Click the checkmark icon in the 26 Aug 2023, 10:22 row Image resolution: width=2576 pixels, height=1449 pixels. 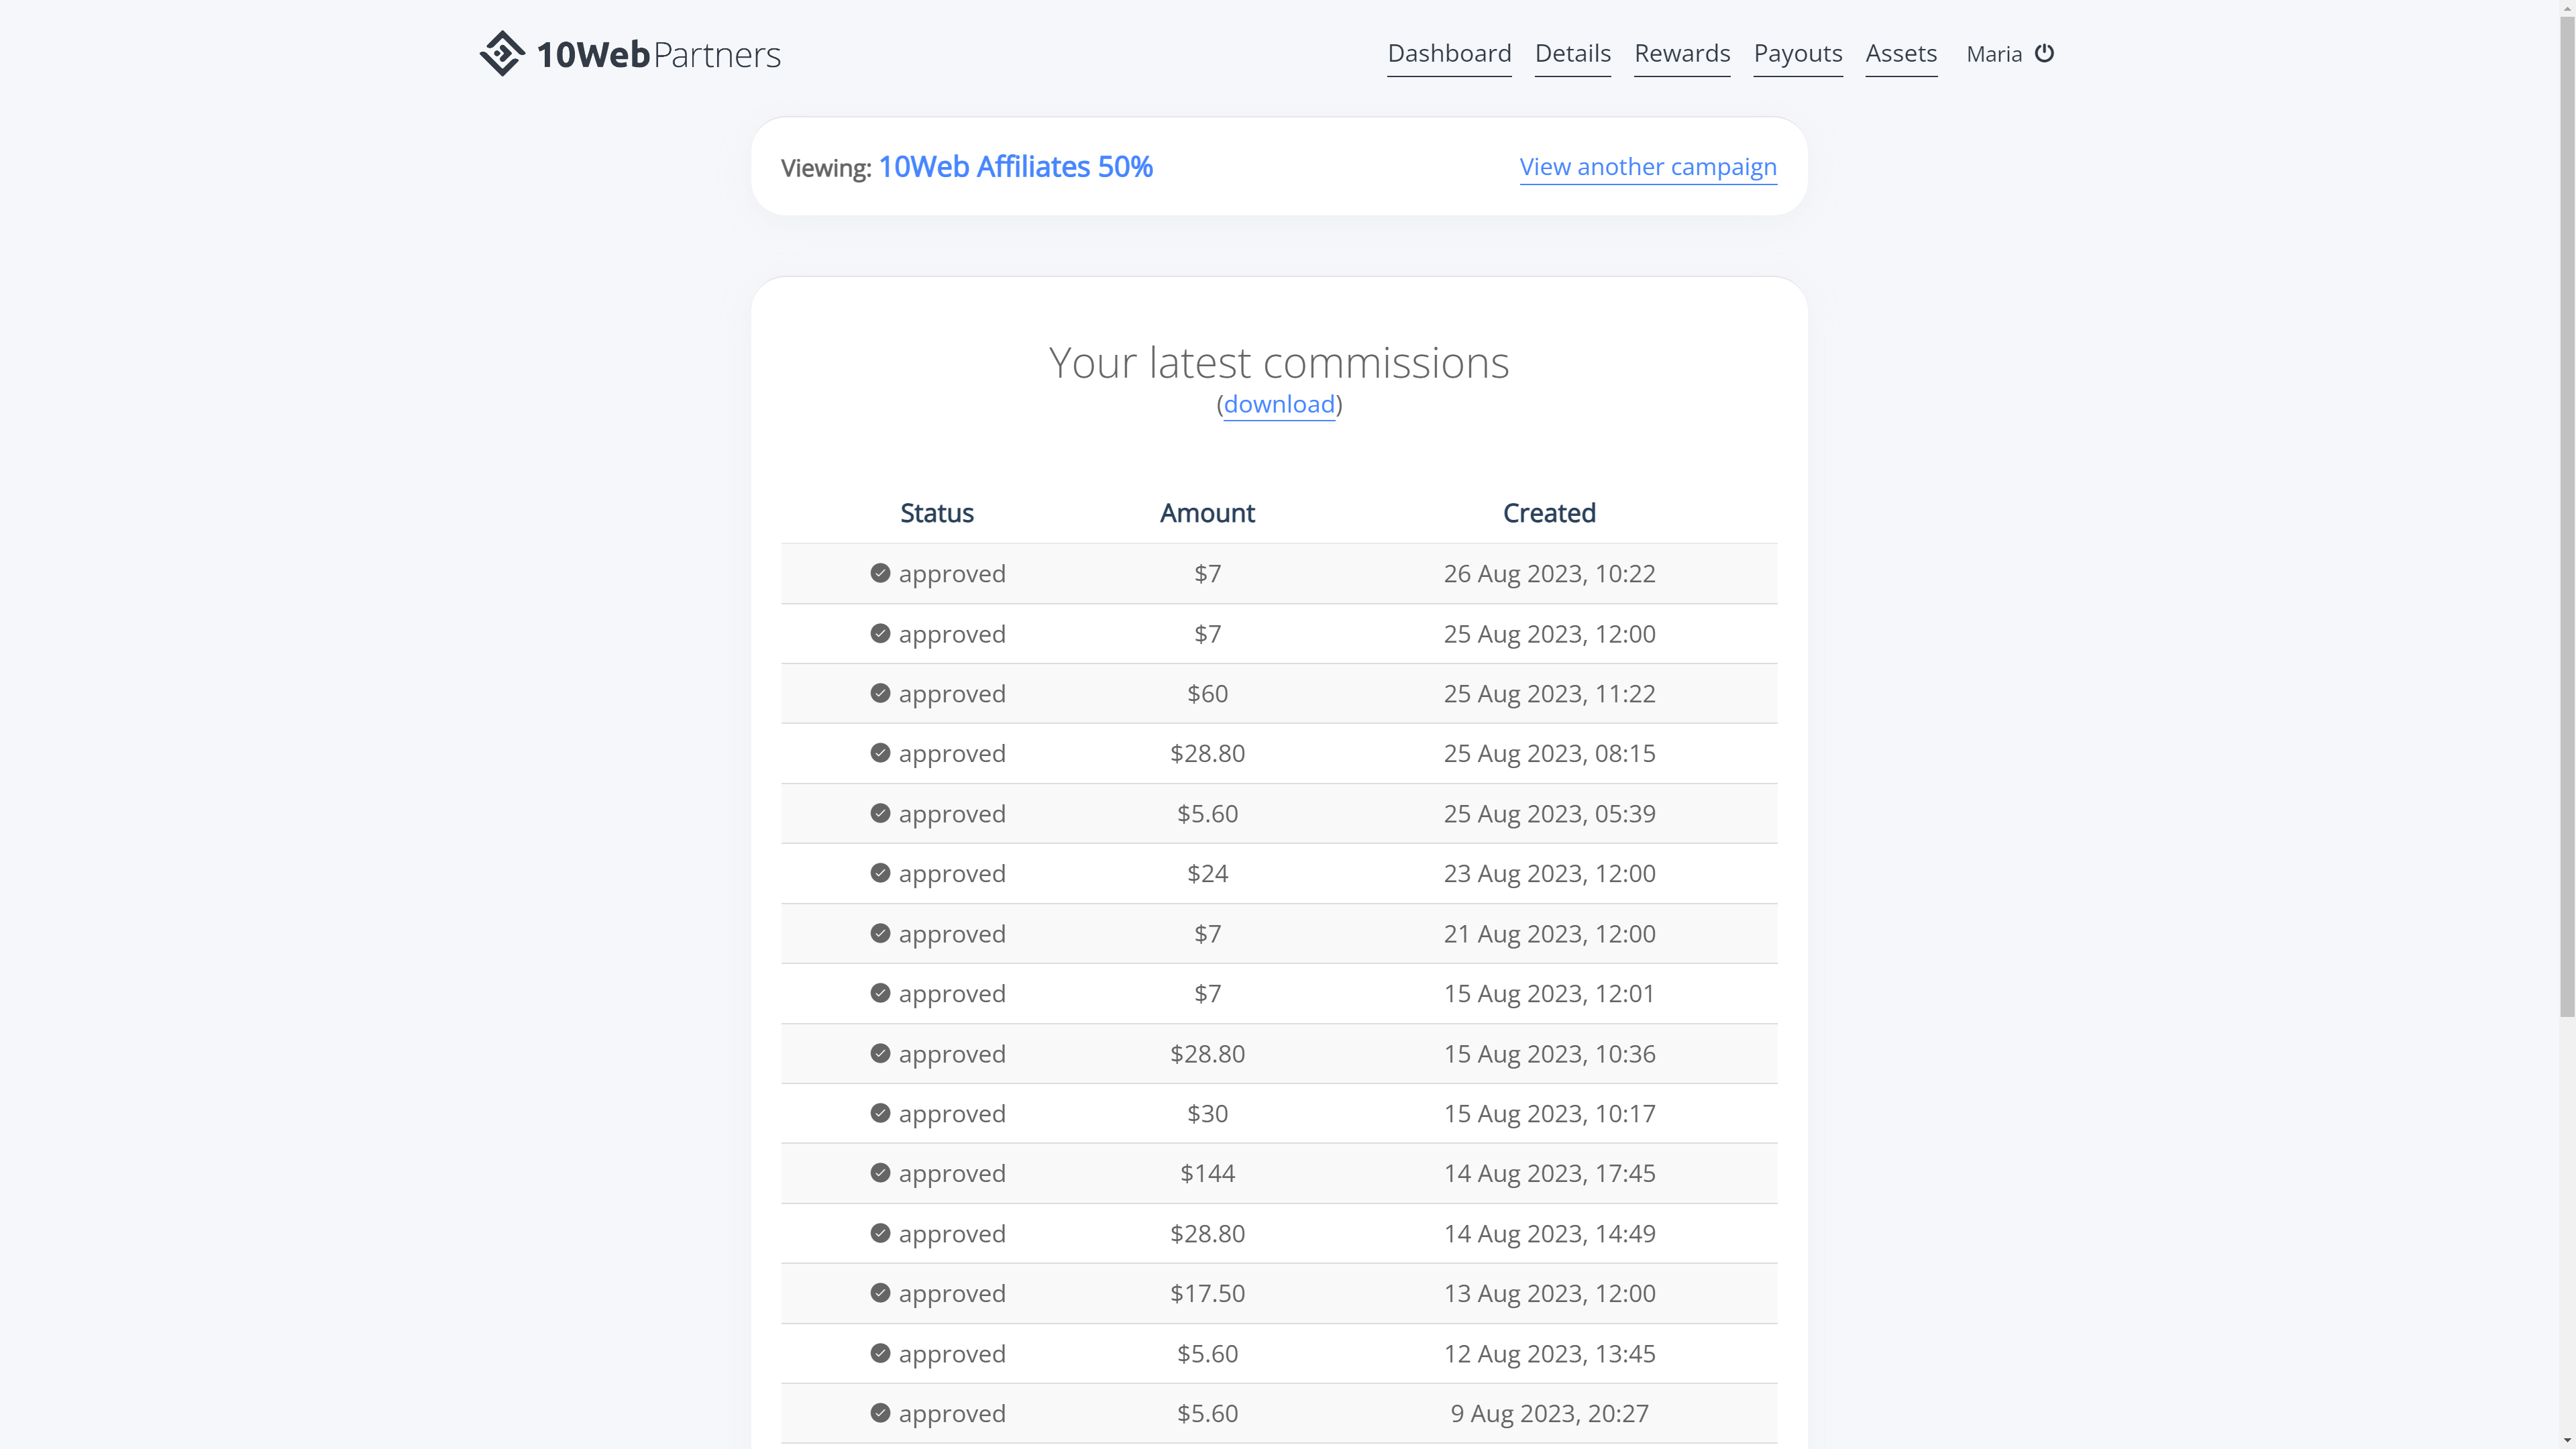(x=880, y=573)
